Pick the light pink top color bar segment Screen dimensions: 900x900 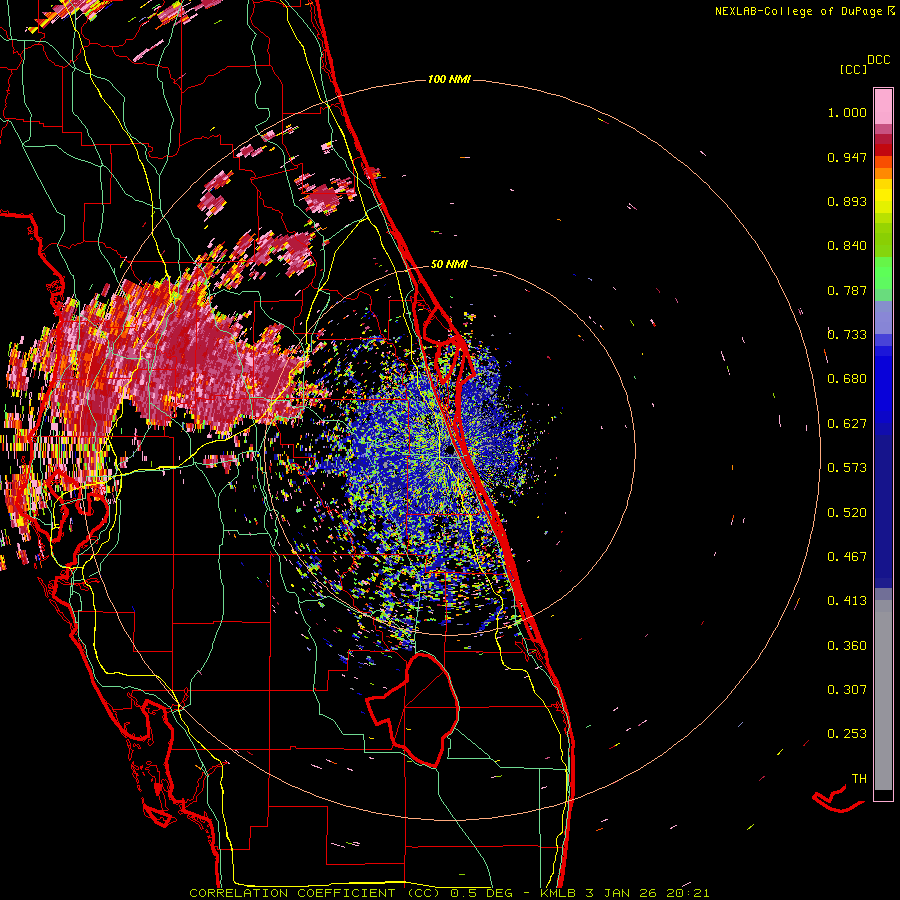click(x=883, y=107)
